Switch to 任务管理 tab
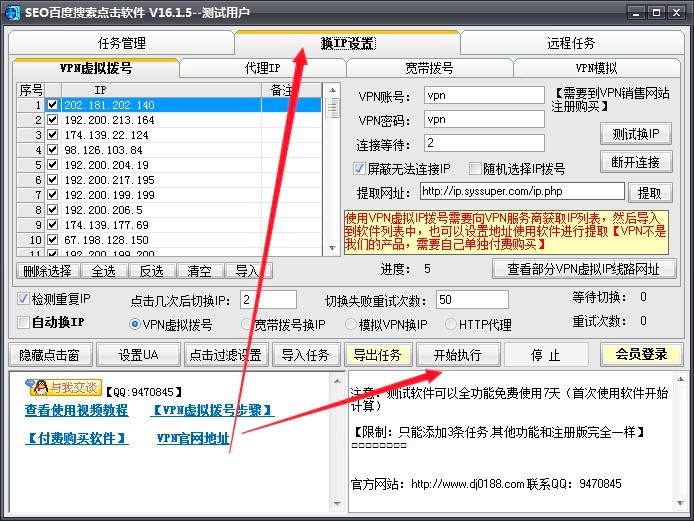This screenshot has width=694, height=521. tap(121, 43)
